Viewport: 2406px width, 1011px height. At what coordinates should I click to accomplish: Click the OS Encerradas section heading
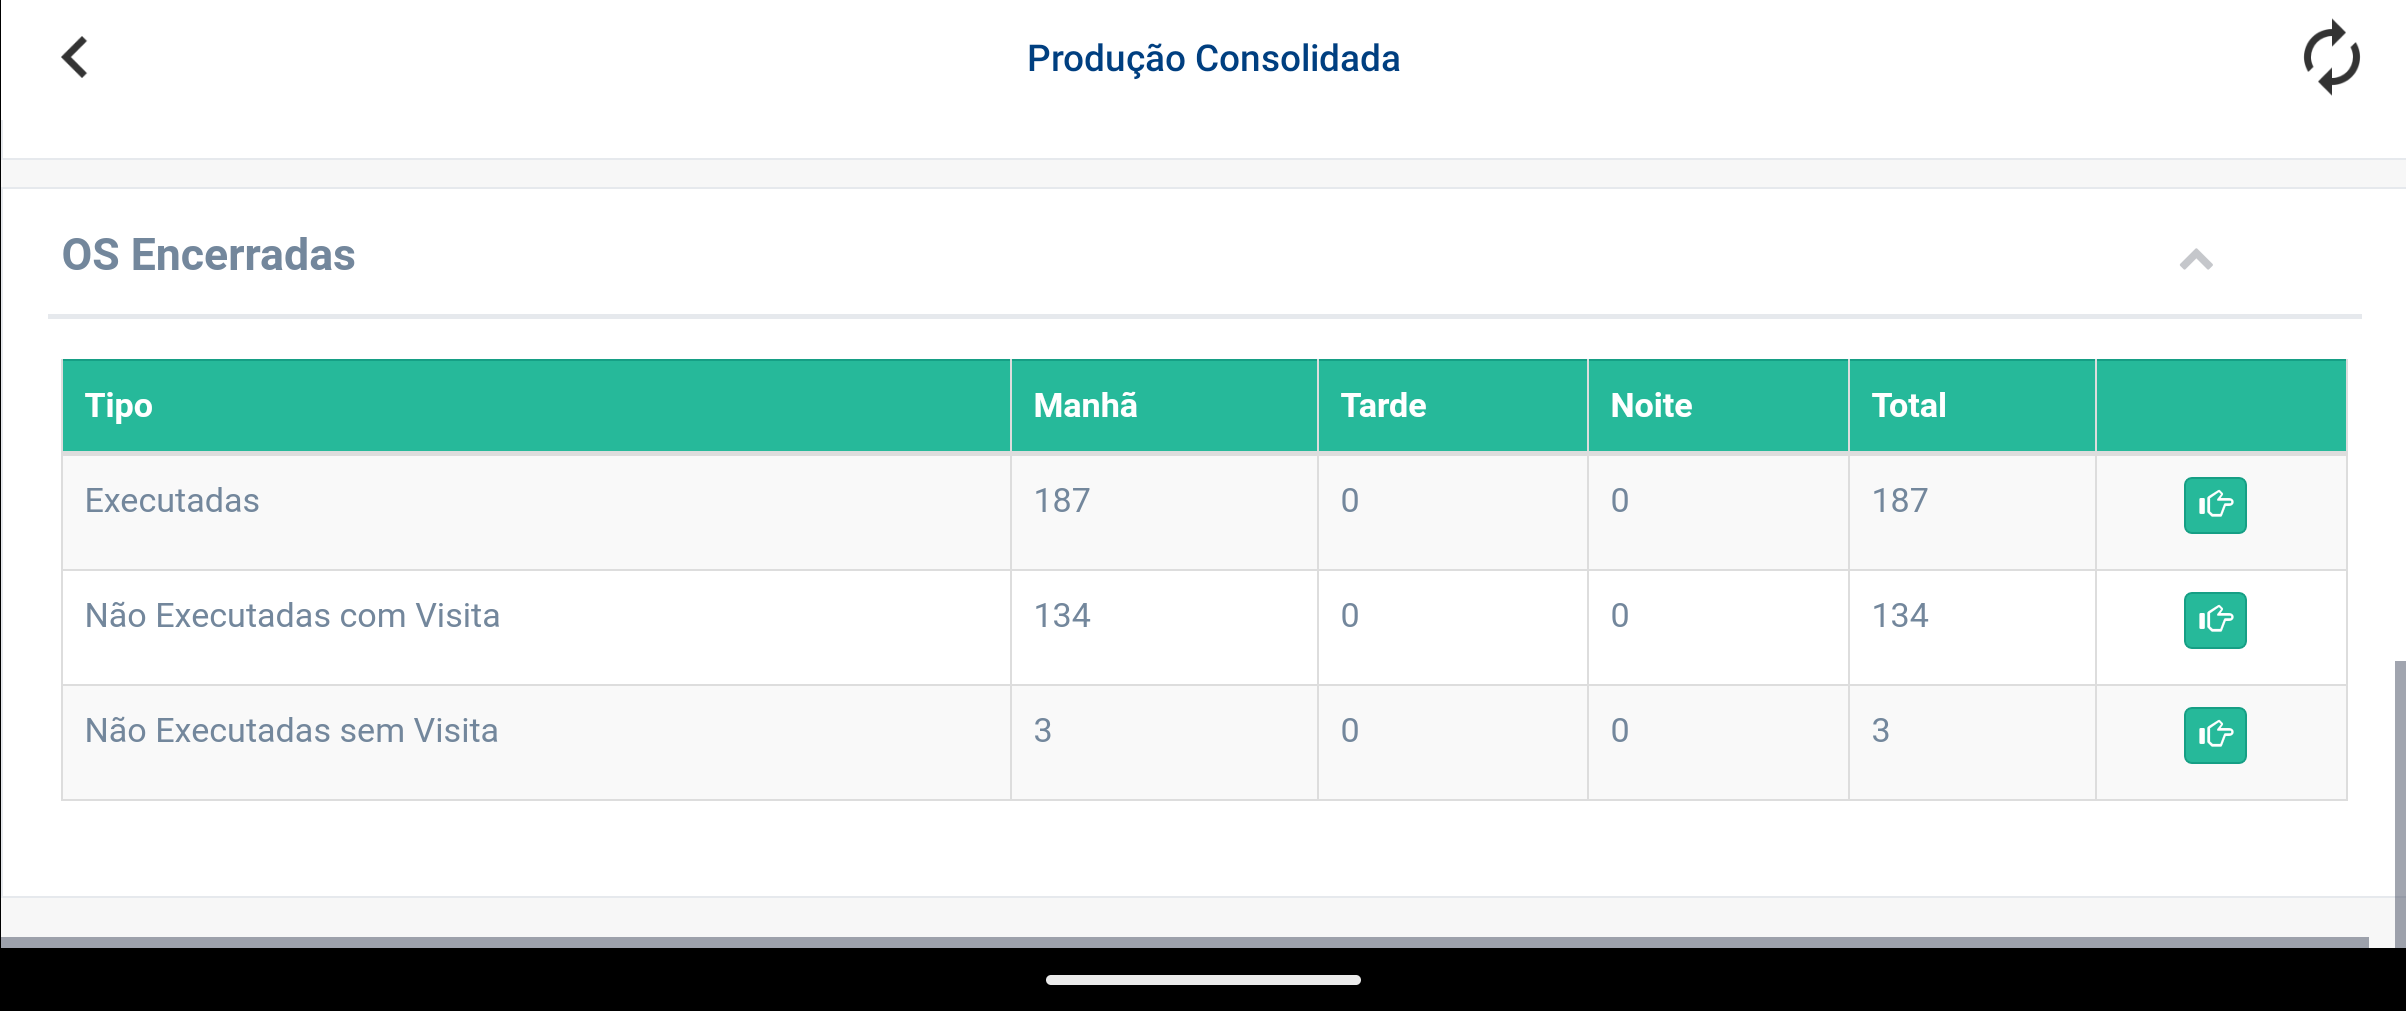click(x=208, y=255)
